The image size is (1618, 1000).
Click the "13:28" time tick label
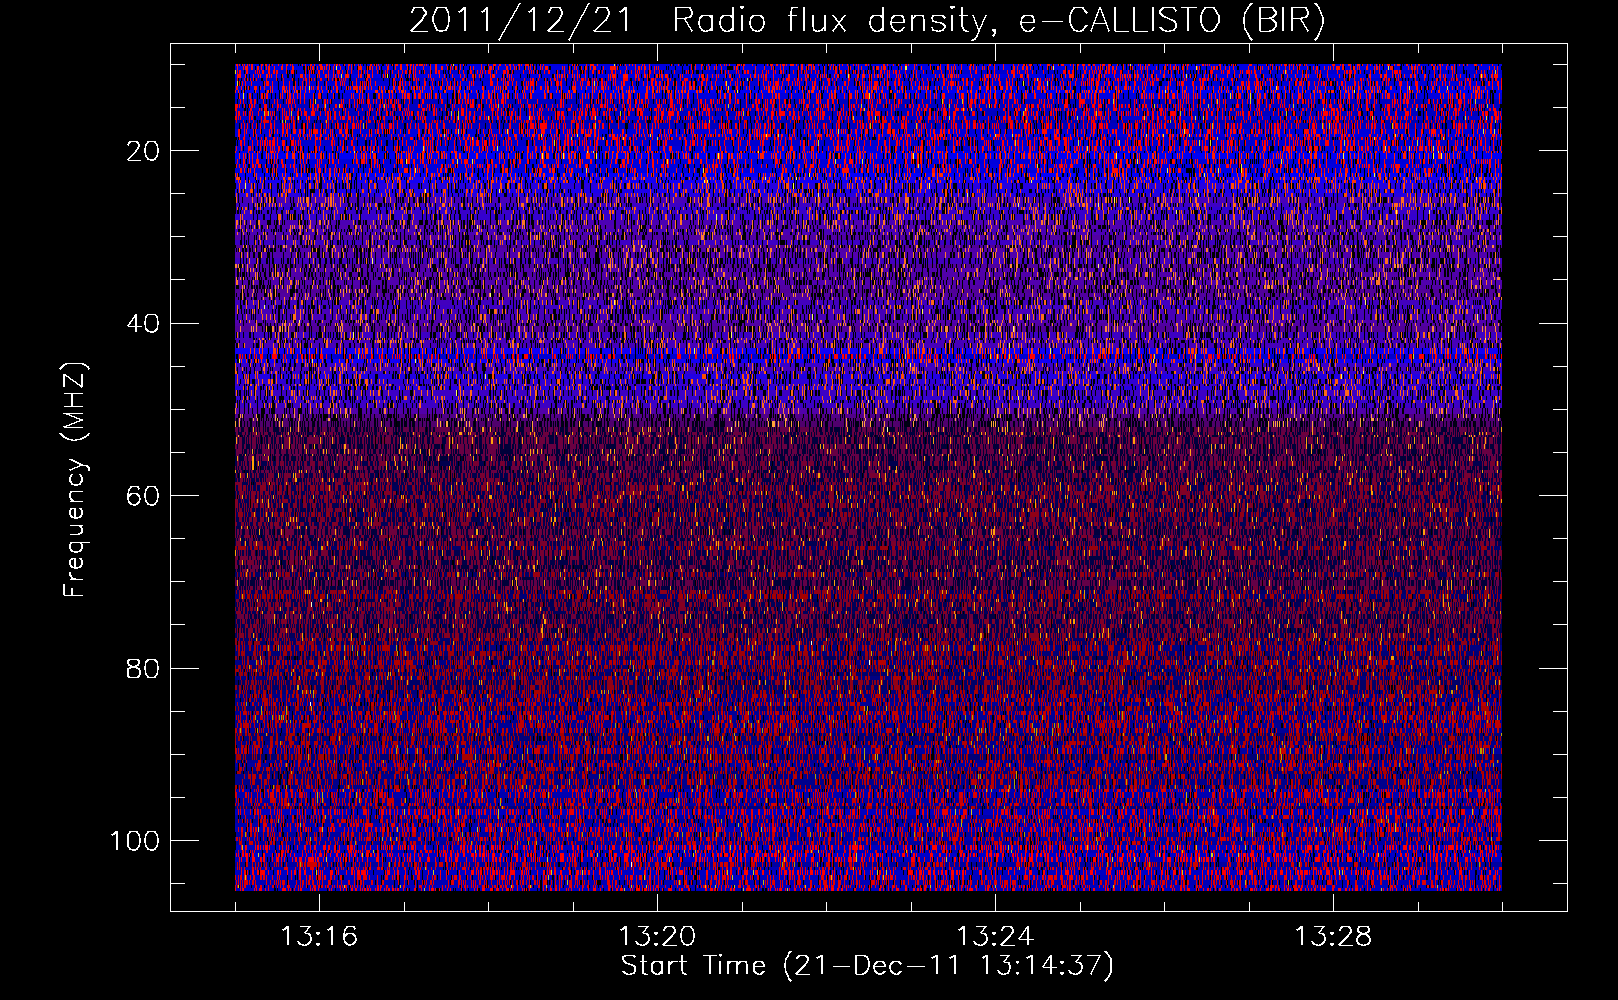point(1333,937)
